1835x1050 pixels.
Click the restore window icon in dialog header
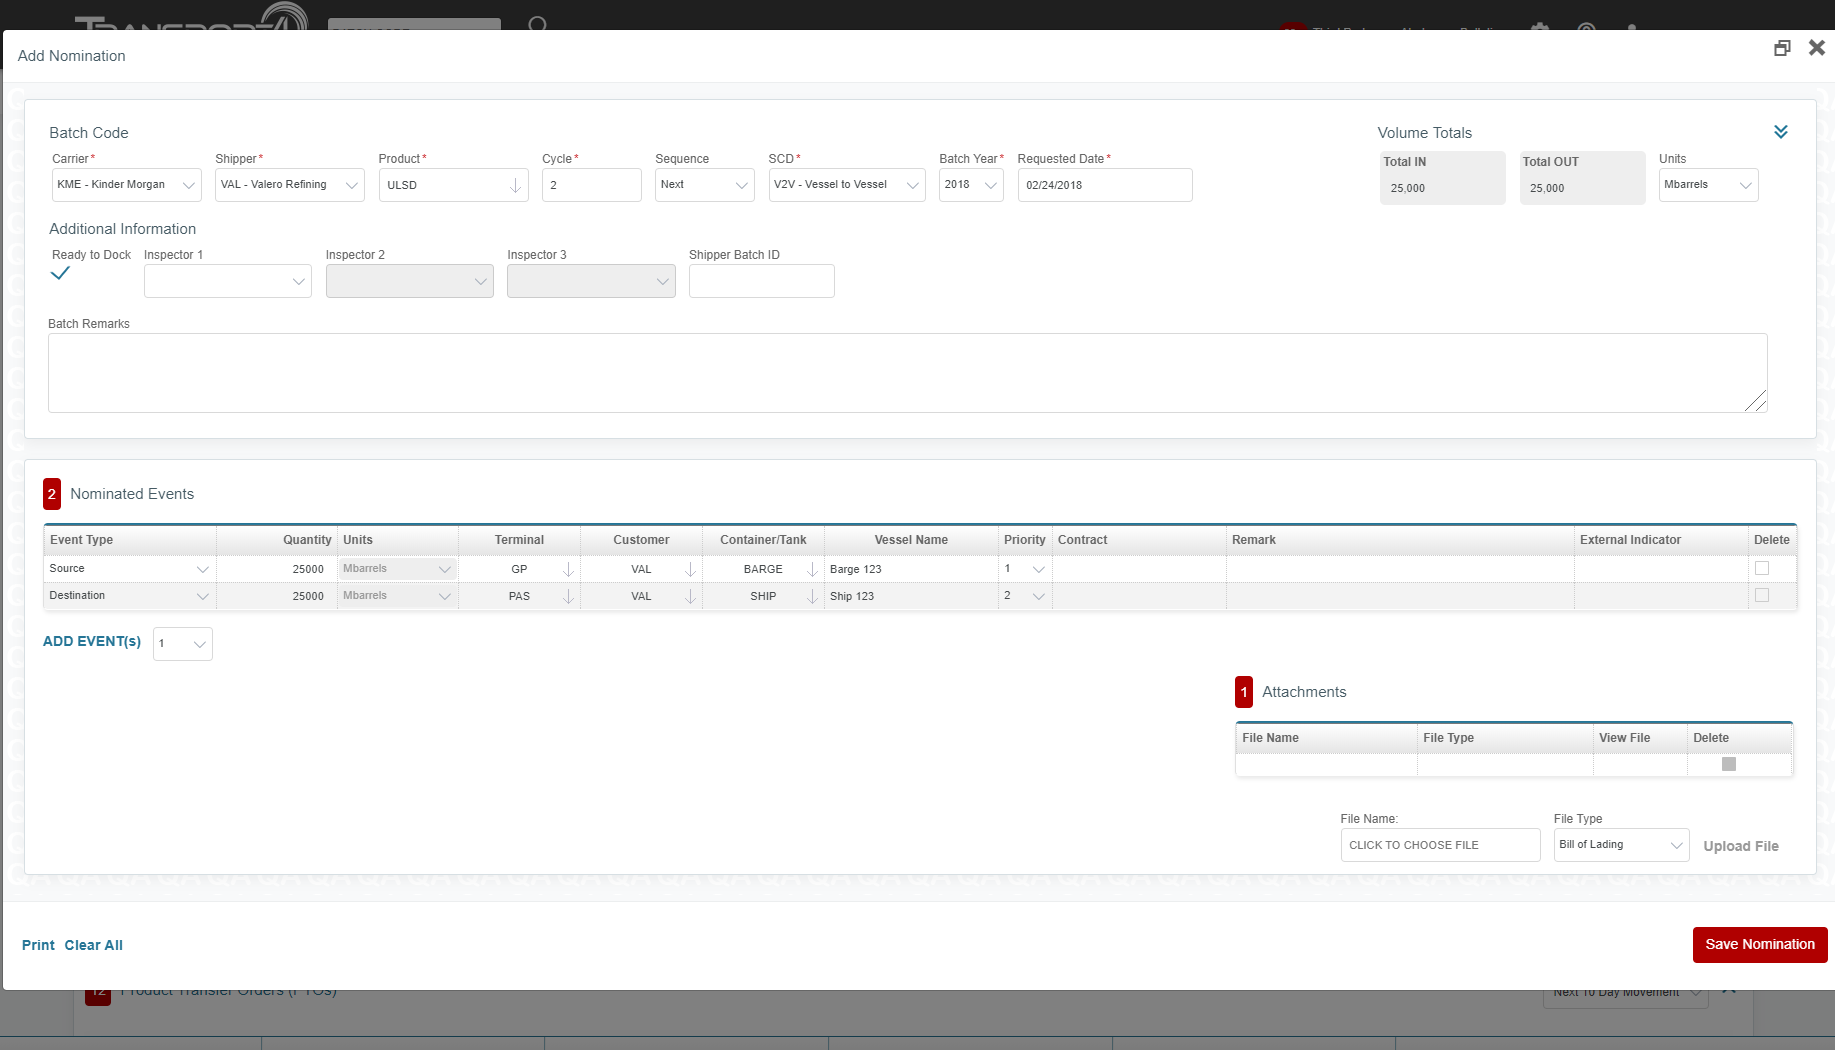(x=1781, y=48)
